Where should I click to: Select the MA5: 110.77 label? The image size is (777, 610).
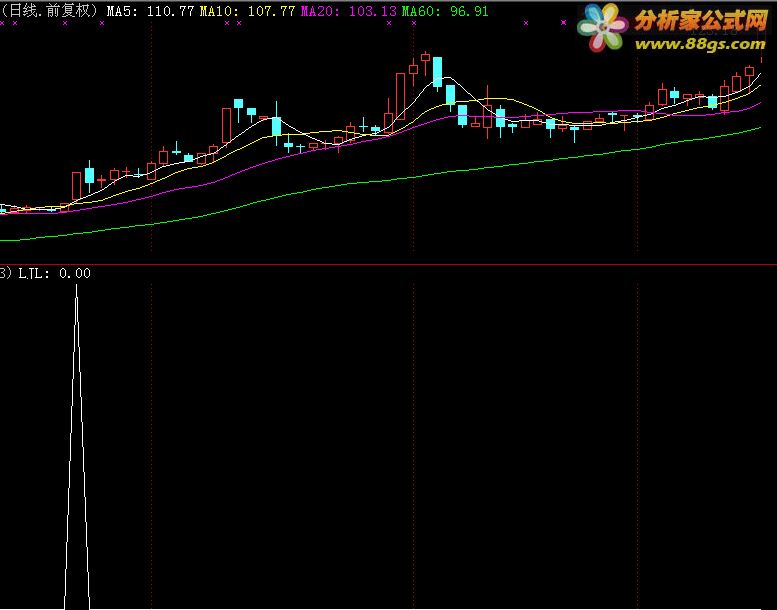pos(151,11)
